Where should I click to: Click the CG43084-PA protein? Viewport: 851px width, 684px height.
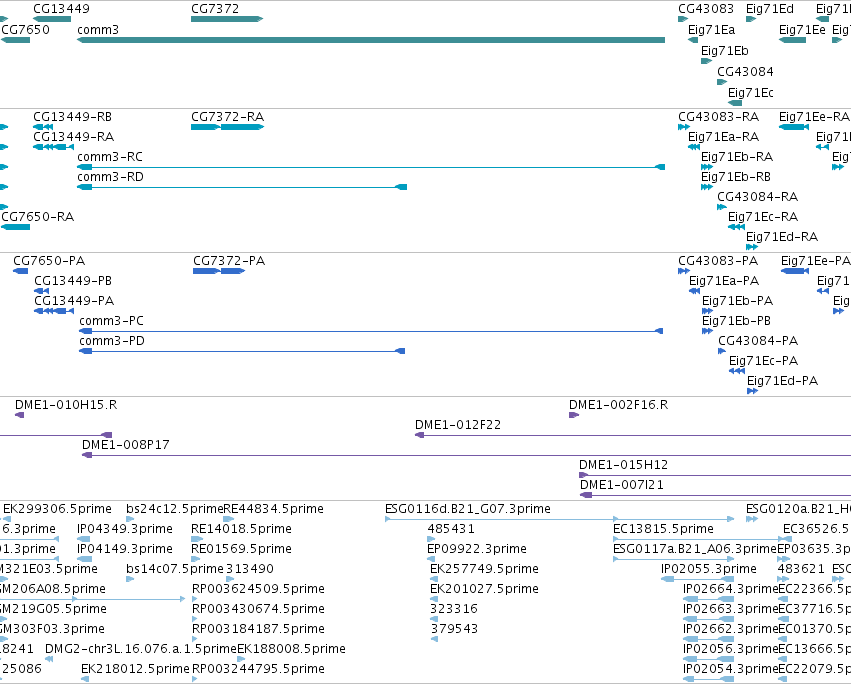[722, 351]
